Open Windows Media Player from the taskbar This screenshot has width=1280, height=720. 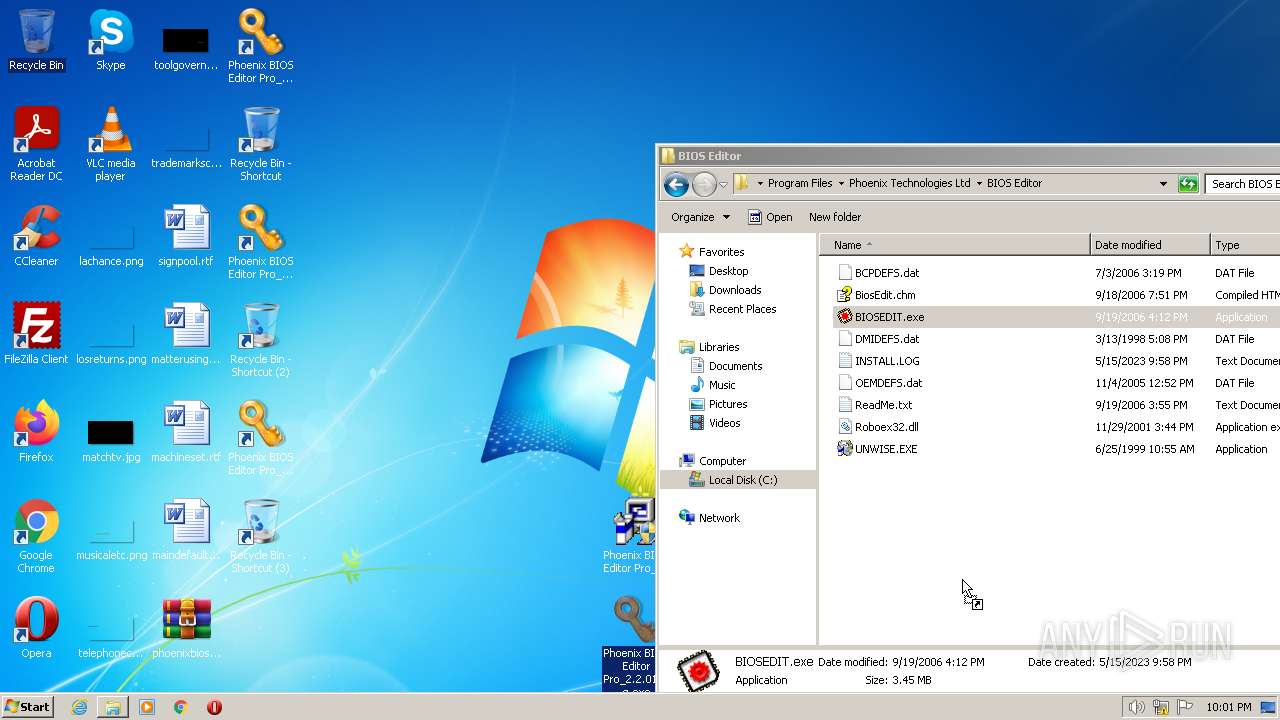pos(147,707)
